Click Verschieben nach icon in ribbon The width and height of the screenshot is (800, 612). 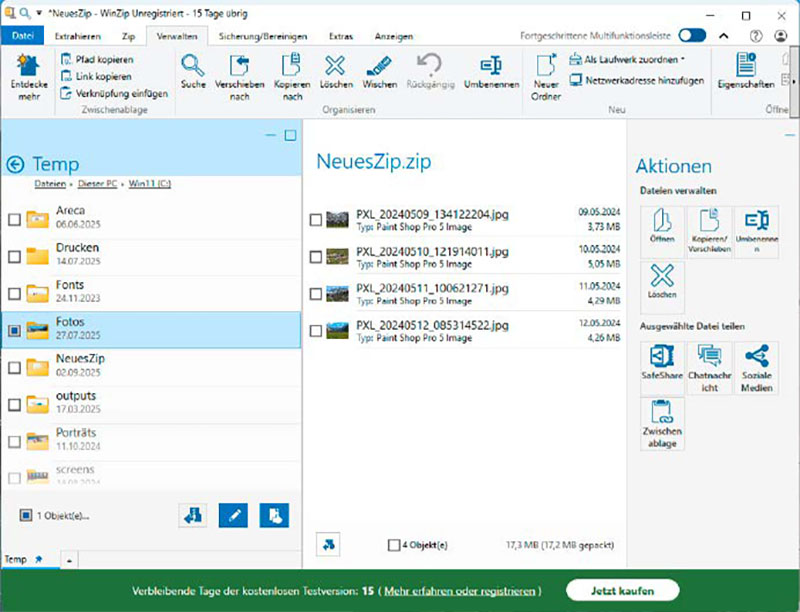[x=239, y=67]
